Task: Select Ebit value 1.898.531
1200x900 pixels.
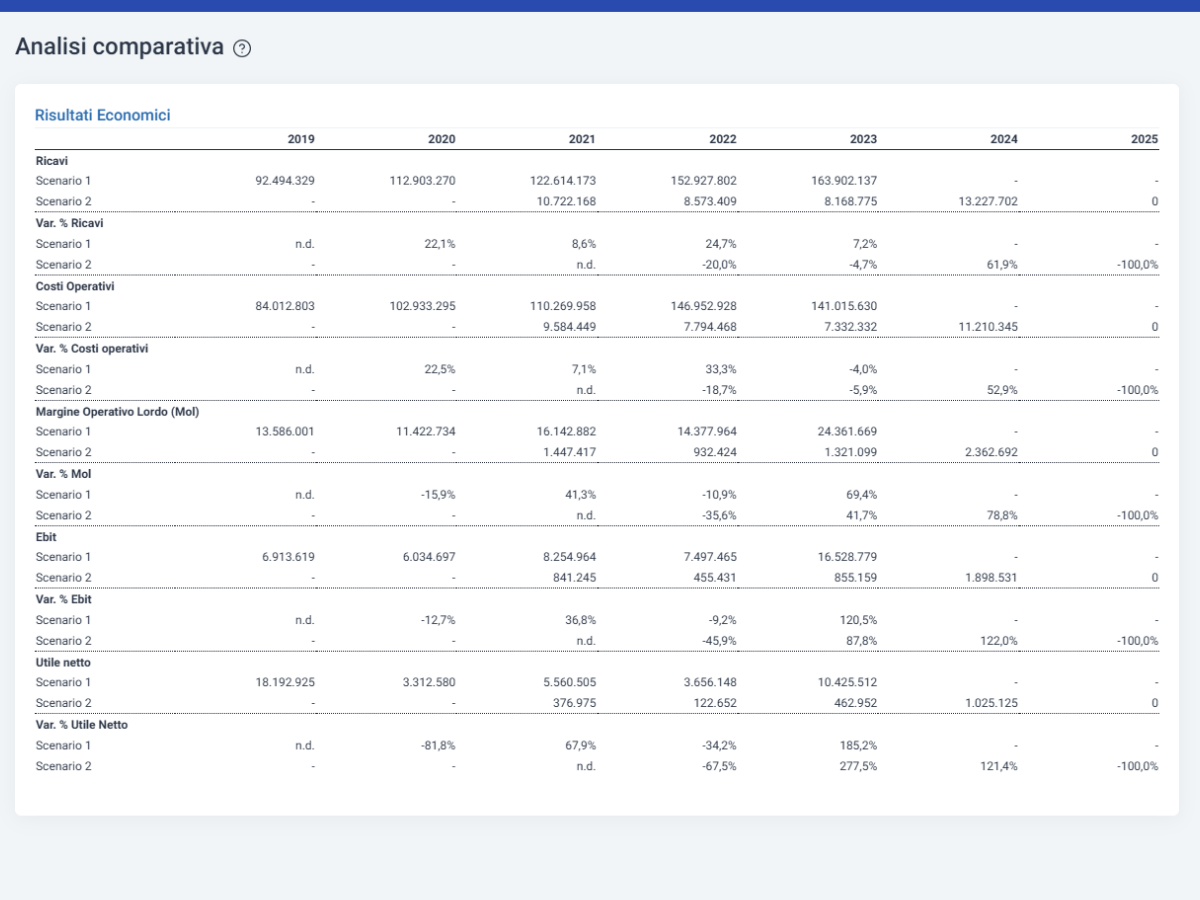Action: coord(992,578)
